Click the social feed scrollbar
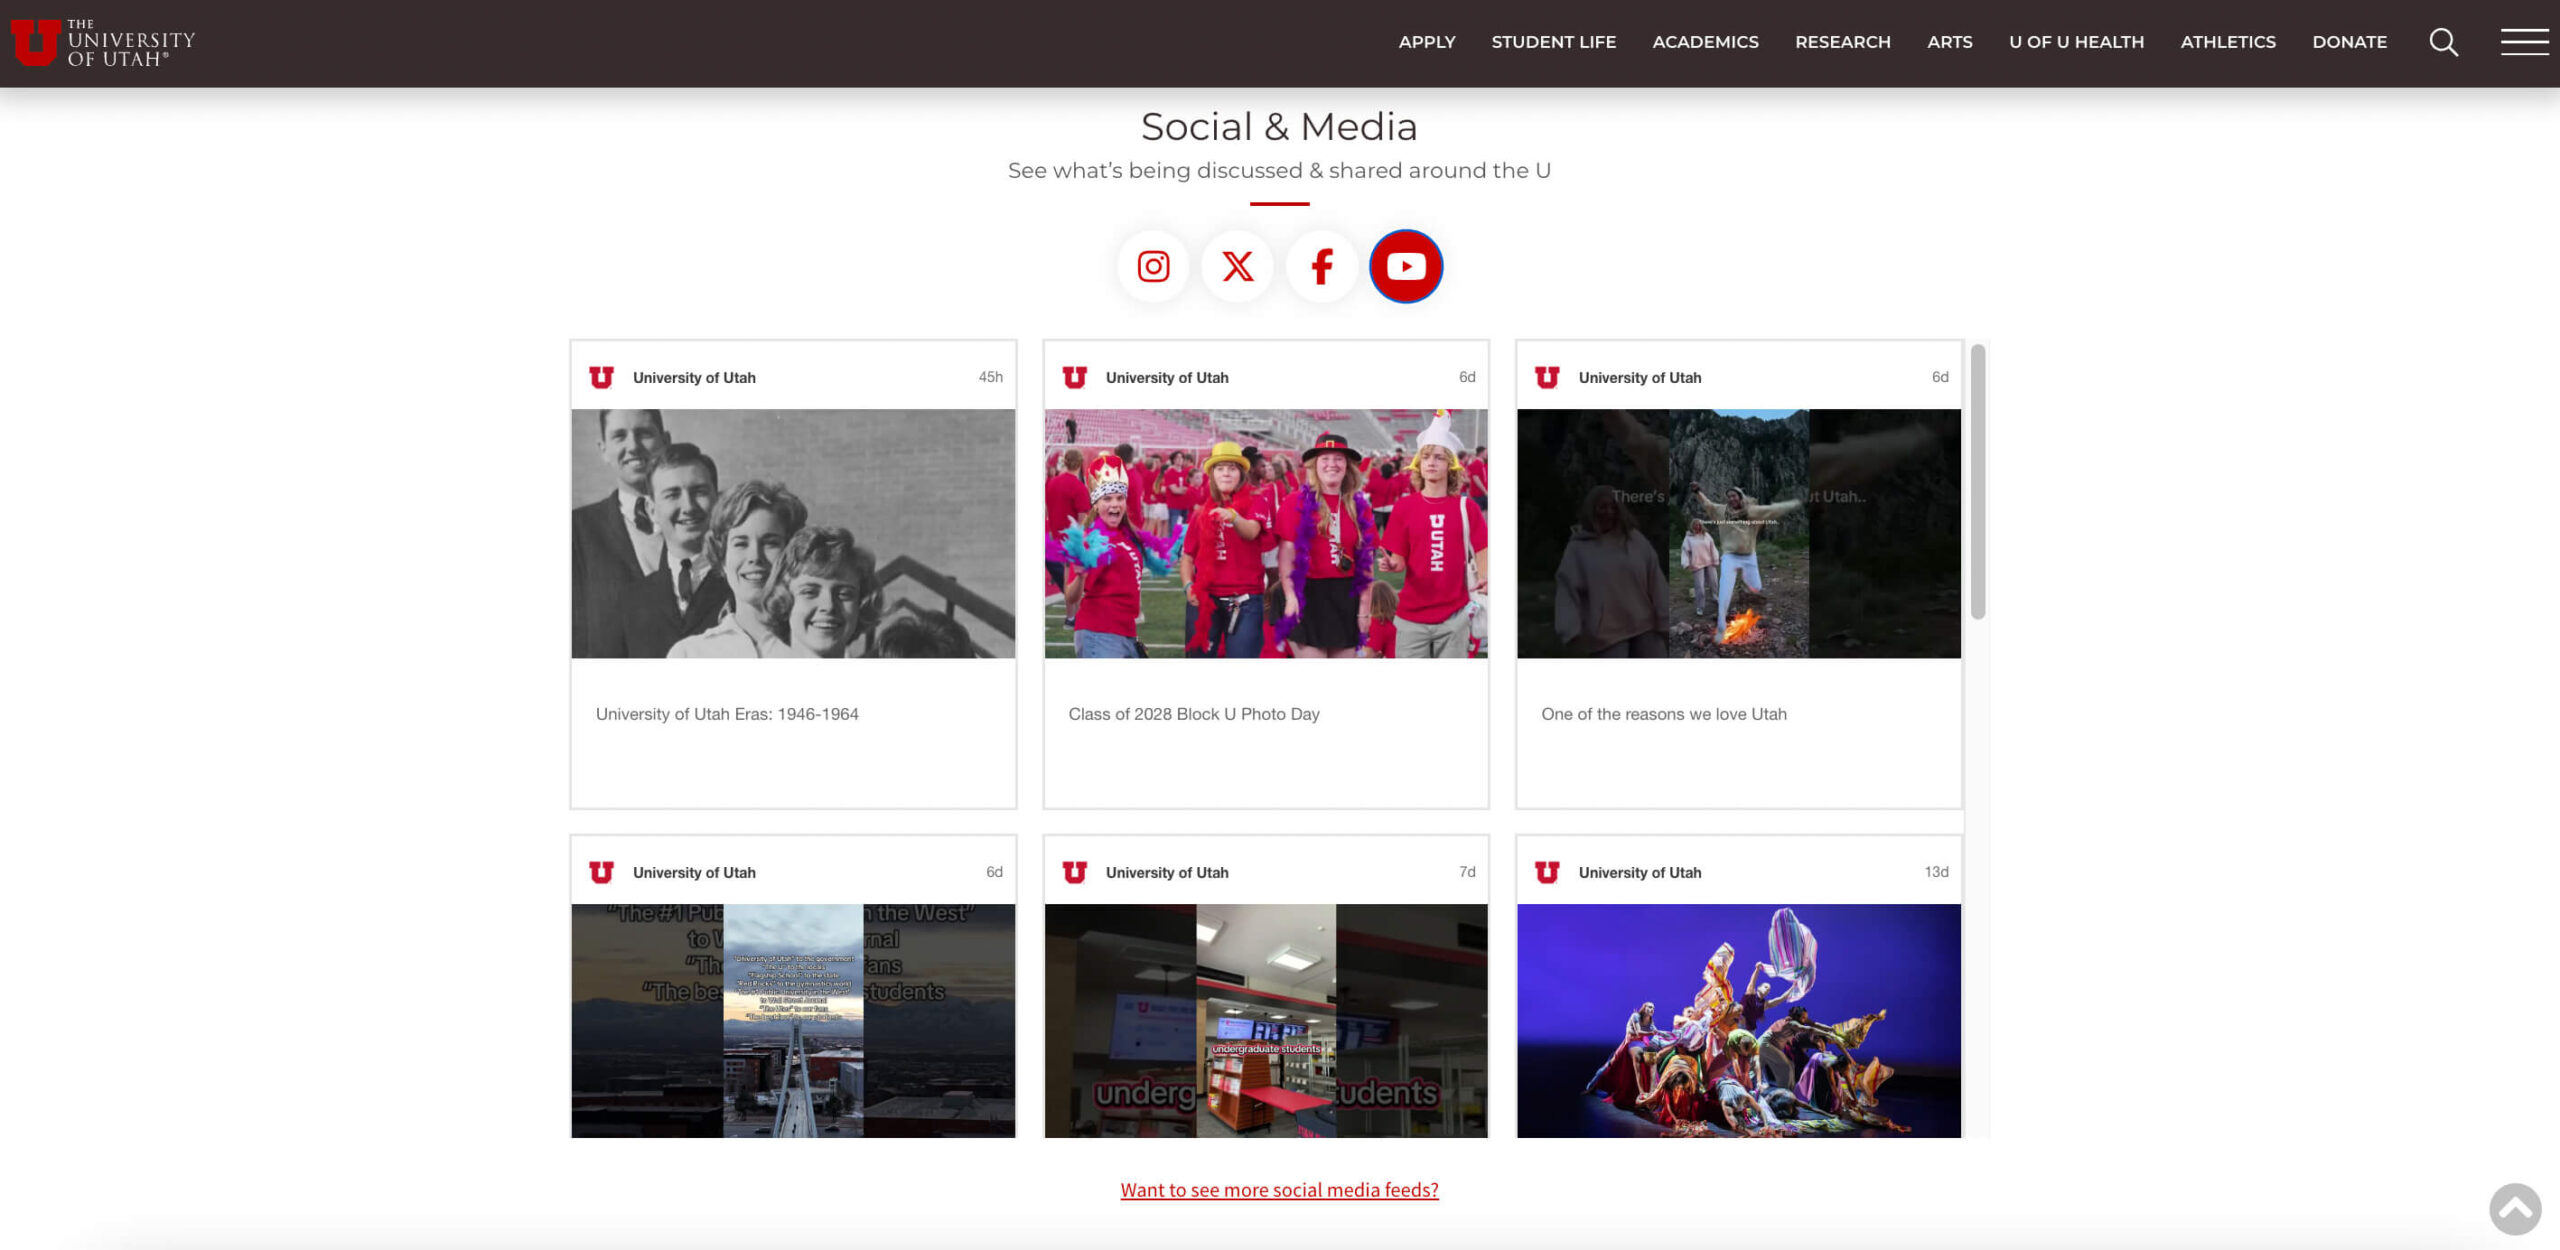This screenshot has height=1250, width=2560. [1977, 482]
